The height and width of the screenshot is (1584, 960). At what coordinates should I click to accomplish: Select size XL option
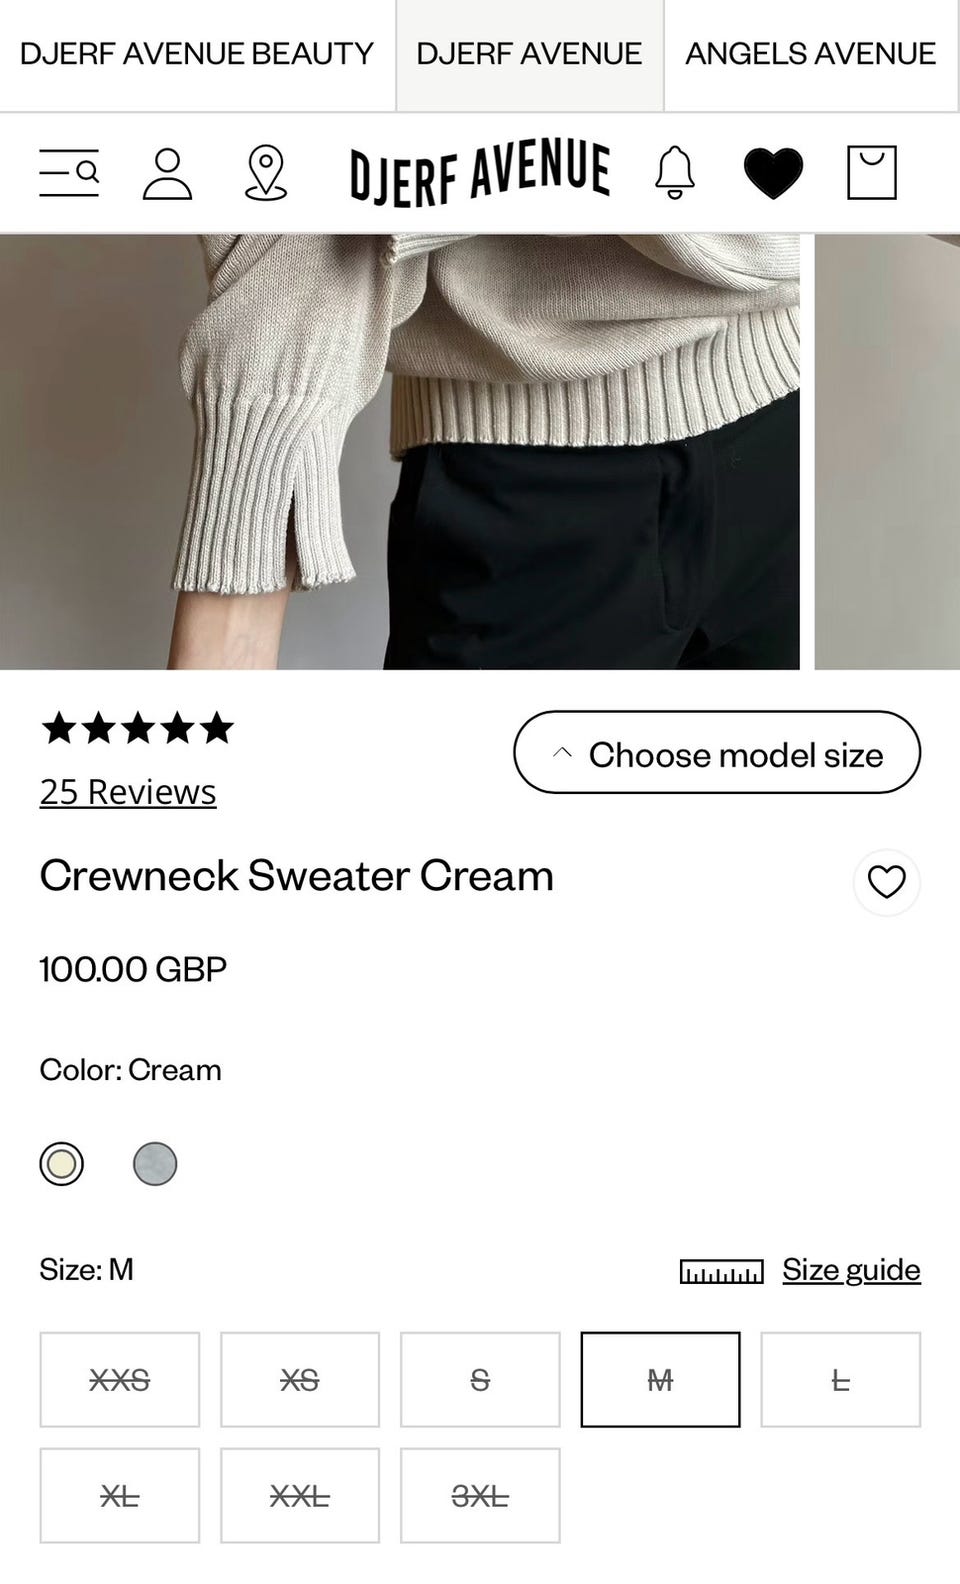coord(120,1495)
